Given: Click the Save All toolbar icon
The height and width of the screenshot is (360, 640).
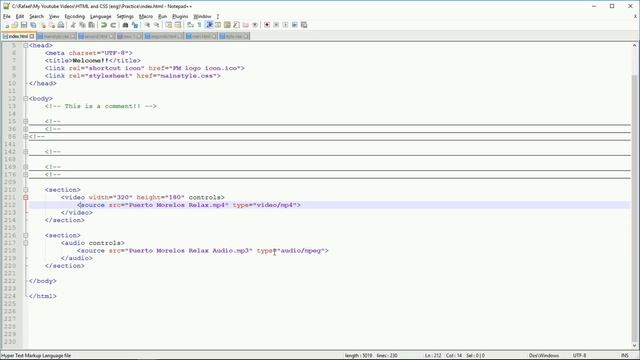Looking at the screenshot, I should (33, 25).
